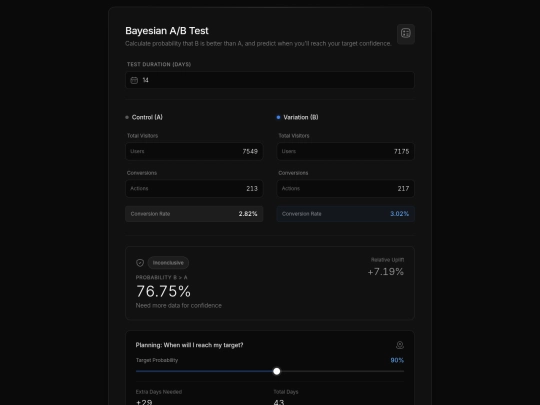Click the TEST DURATION (DAYS) label
This screenshot has width=540, height=405.
[x=159, y=64]
